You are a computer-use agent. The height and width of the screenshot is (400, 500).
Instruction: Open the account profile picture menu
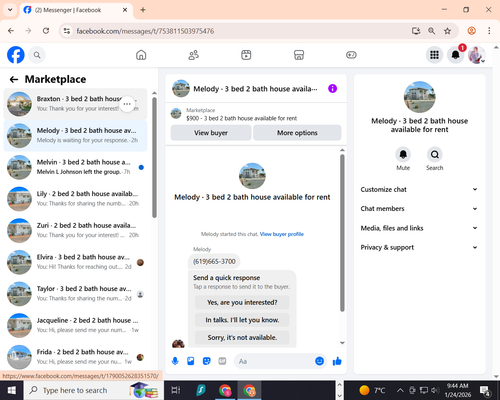(477, 55)
